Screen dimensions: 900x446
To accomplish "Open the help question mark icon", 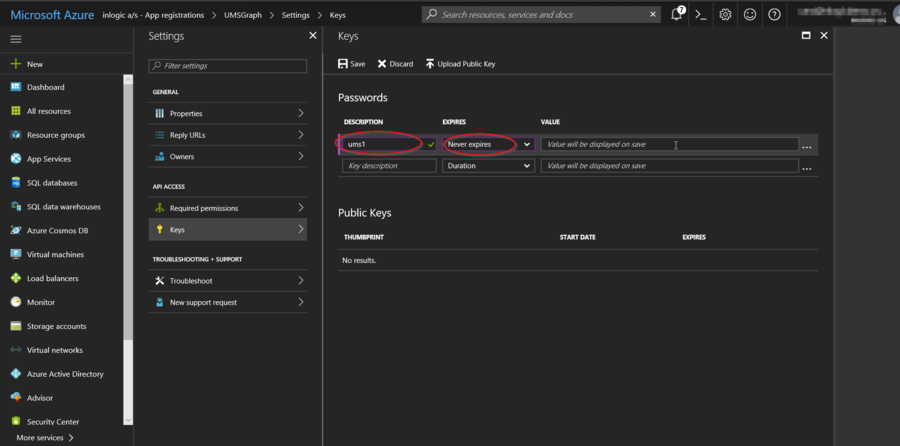I will [774, 15].
